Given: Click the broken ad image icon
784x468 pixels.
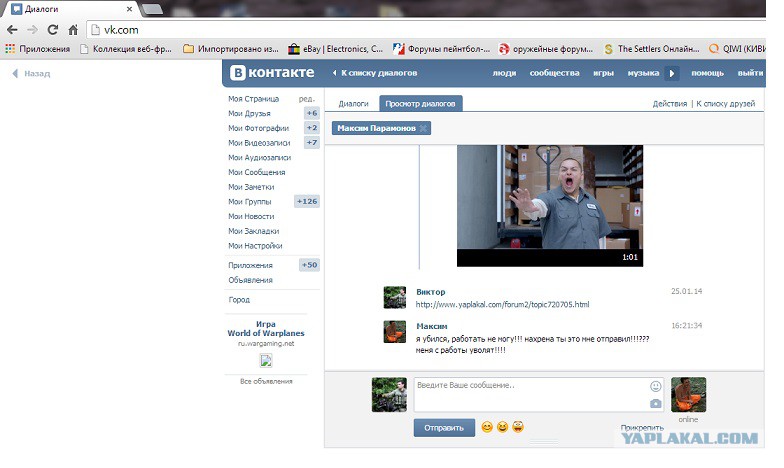Looking at the screenshot, I should [x=266, y=360].
